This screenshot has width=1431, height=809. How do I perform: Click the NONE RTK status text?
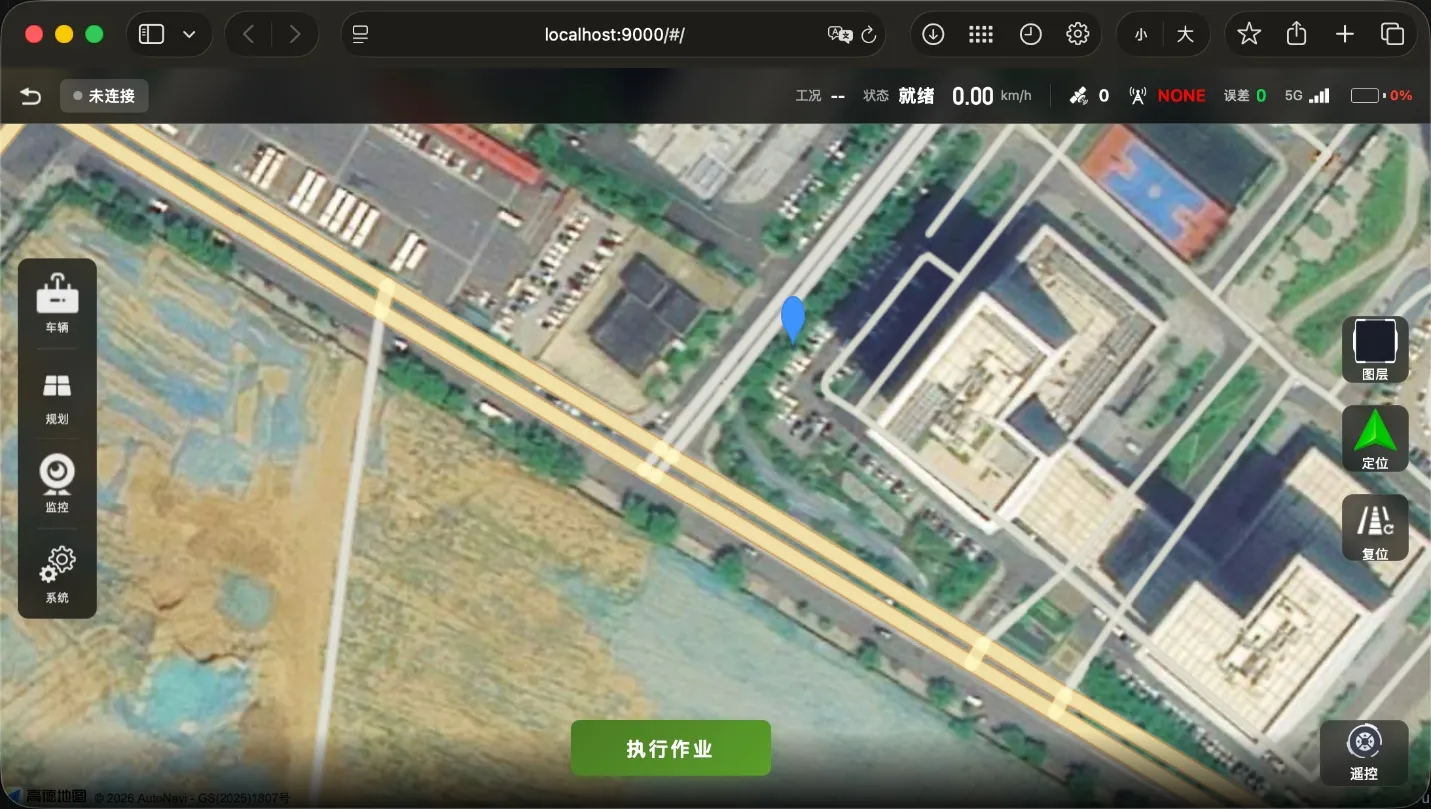[x=1181, y=96]
